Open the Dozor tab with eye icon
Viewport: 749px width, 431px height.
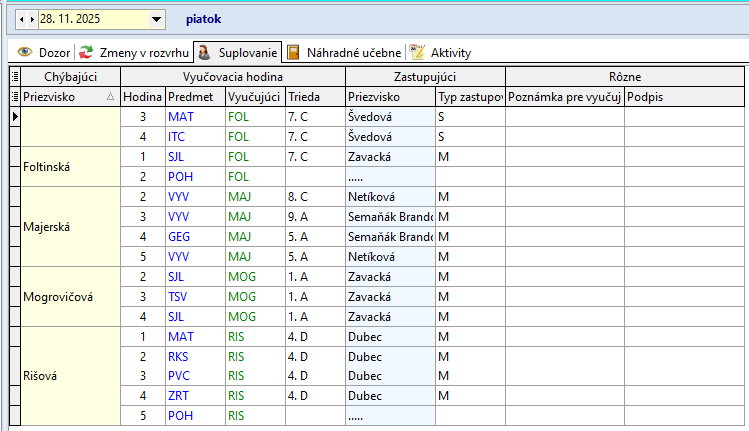[x=26, y=52]
